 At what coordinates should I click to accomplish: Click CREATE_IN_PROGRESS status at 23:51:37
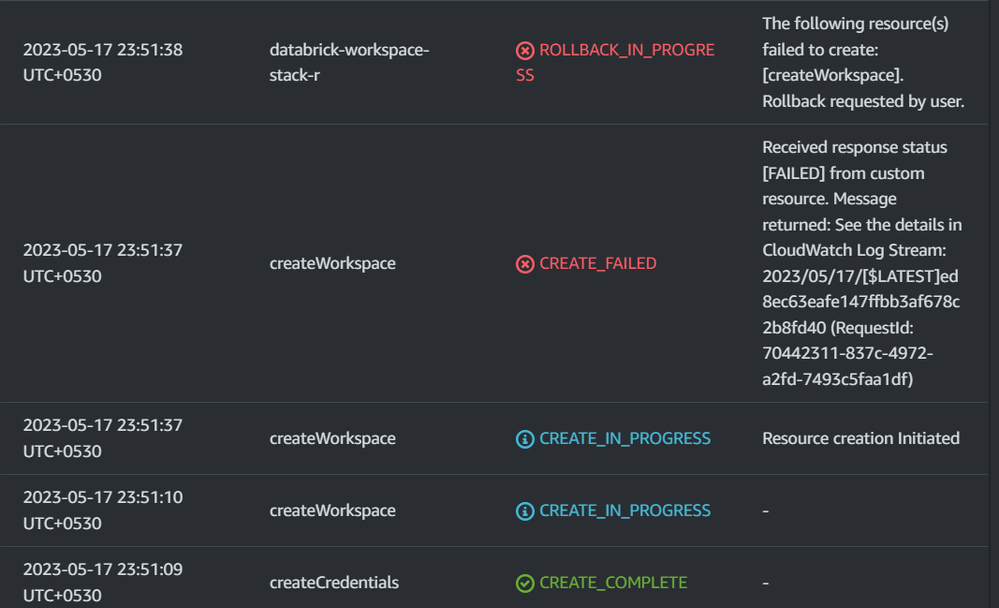click(625, 439)
